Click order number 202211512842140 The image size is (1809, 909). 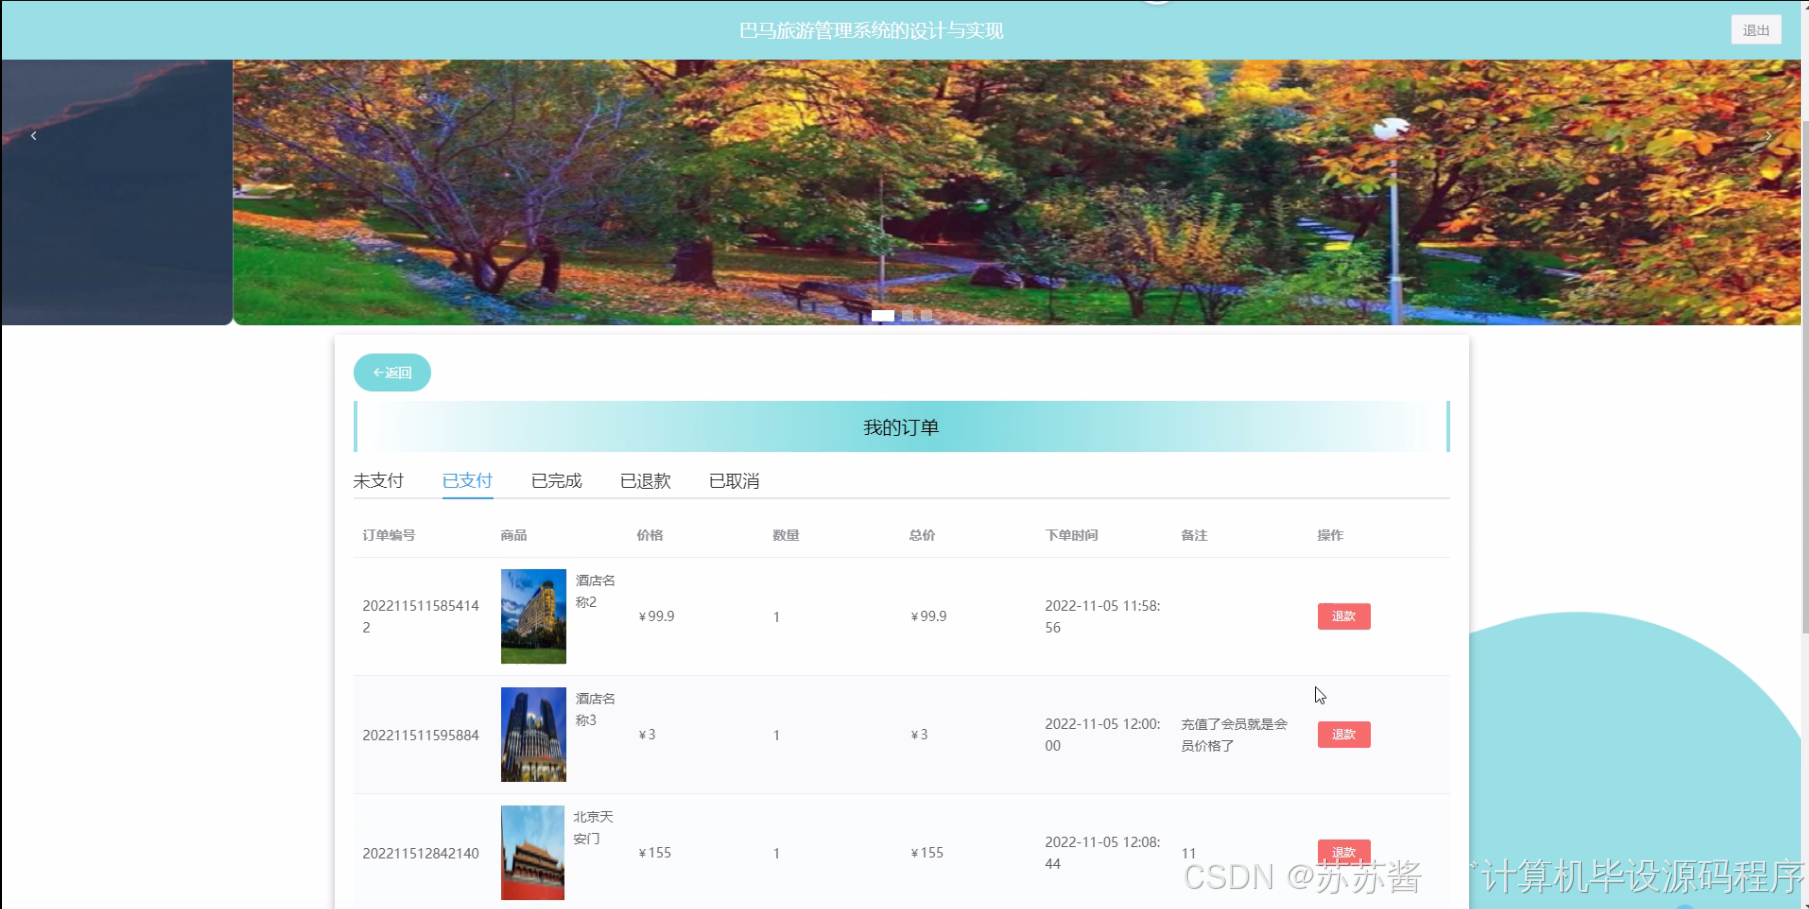(421, 853)
